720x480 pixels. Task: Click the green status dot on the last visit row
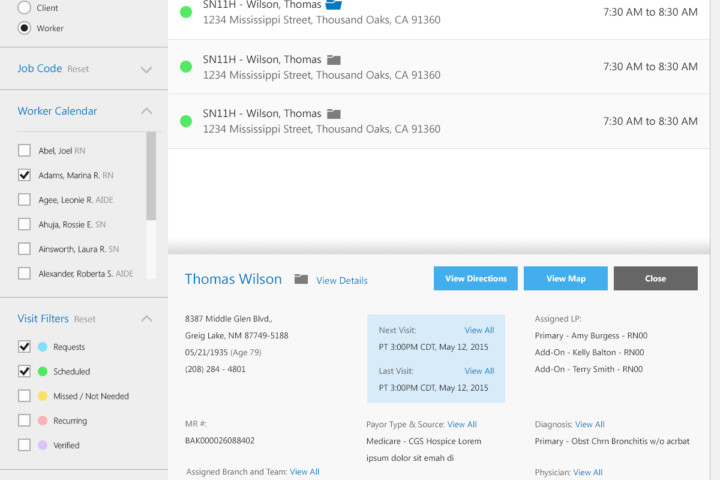pos(185,121)
